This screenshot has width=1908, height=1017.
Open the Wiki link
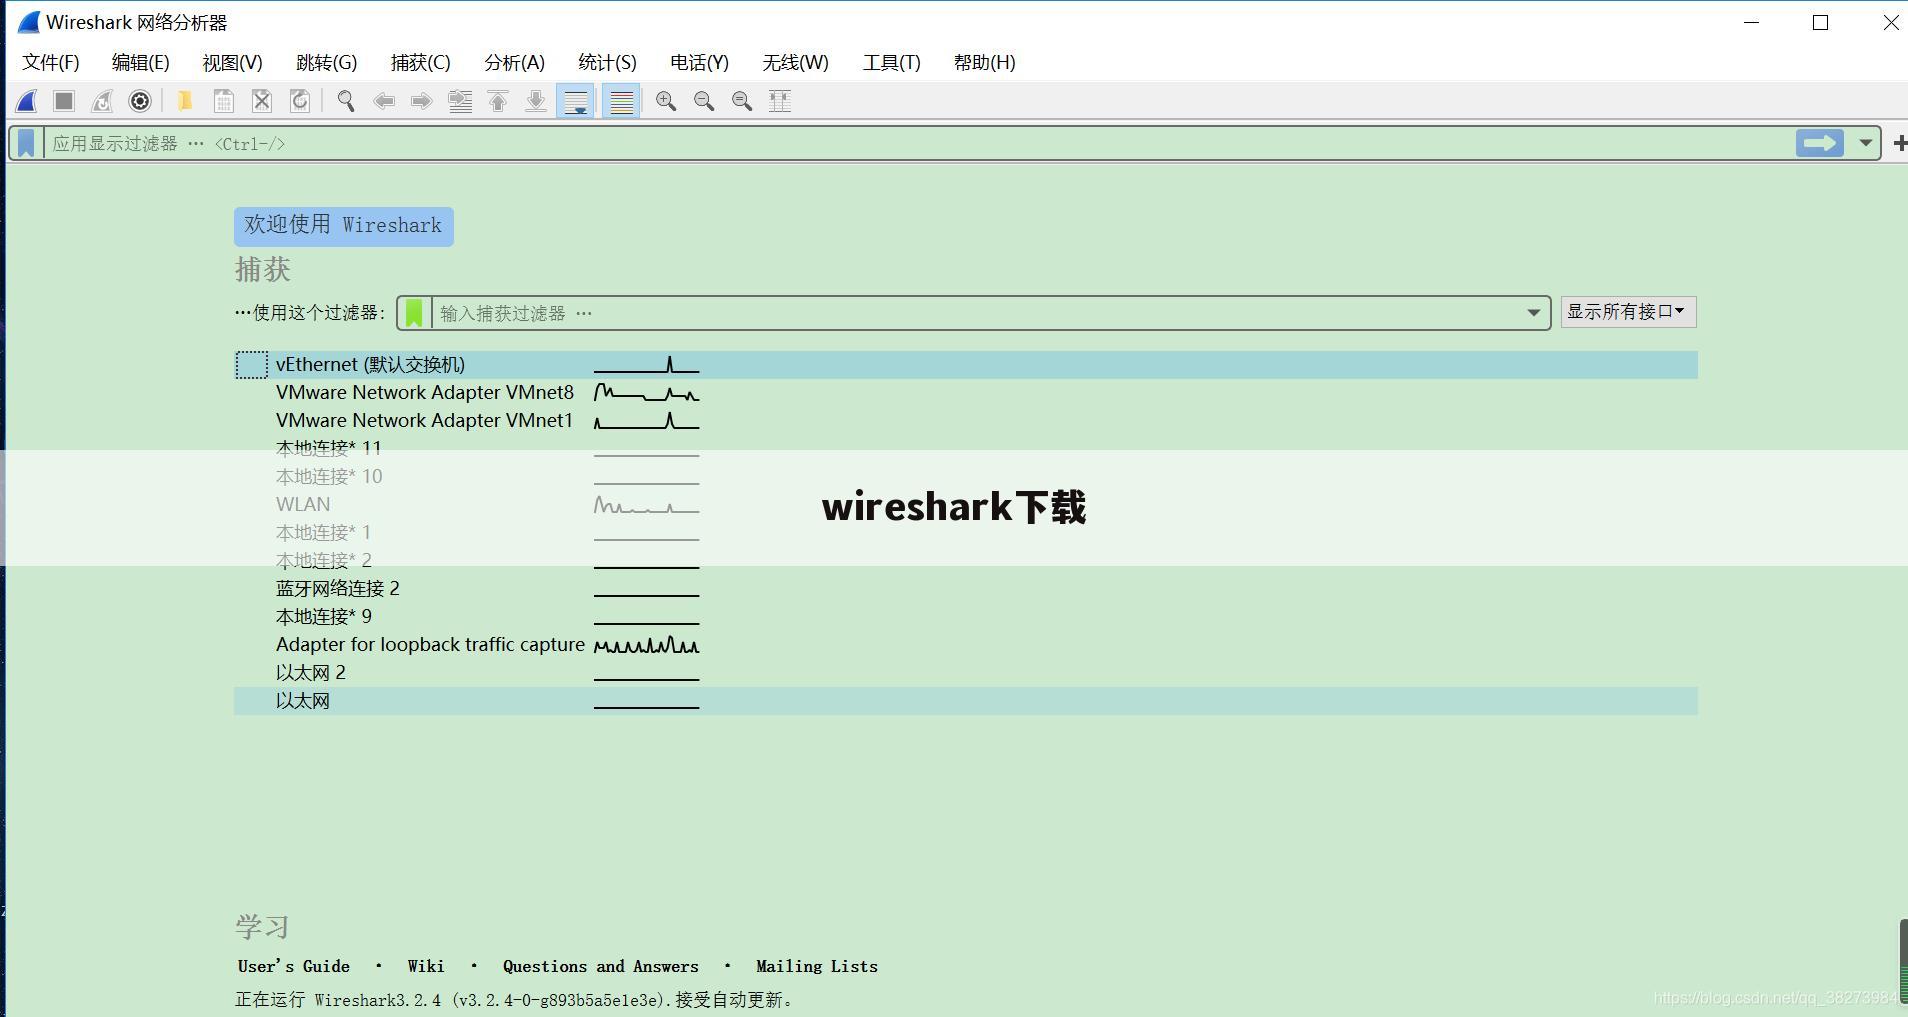click(426, 966)
